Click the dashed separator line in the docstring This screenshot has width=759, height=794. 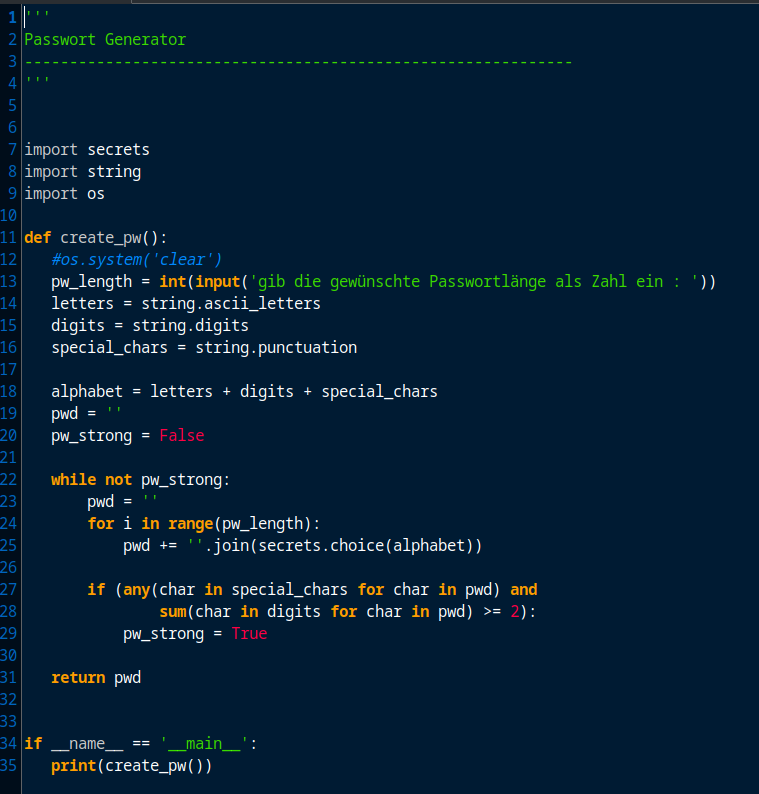tap(298, 62)
